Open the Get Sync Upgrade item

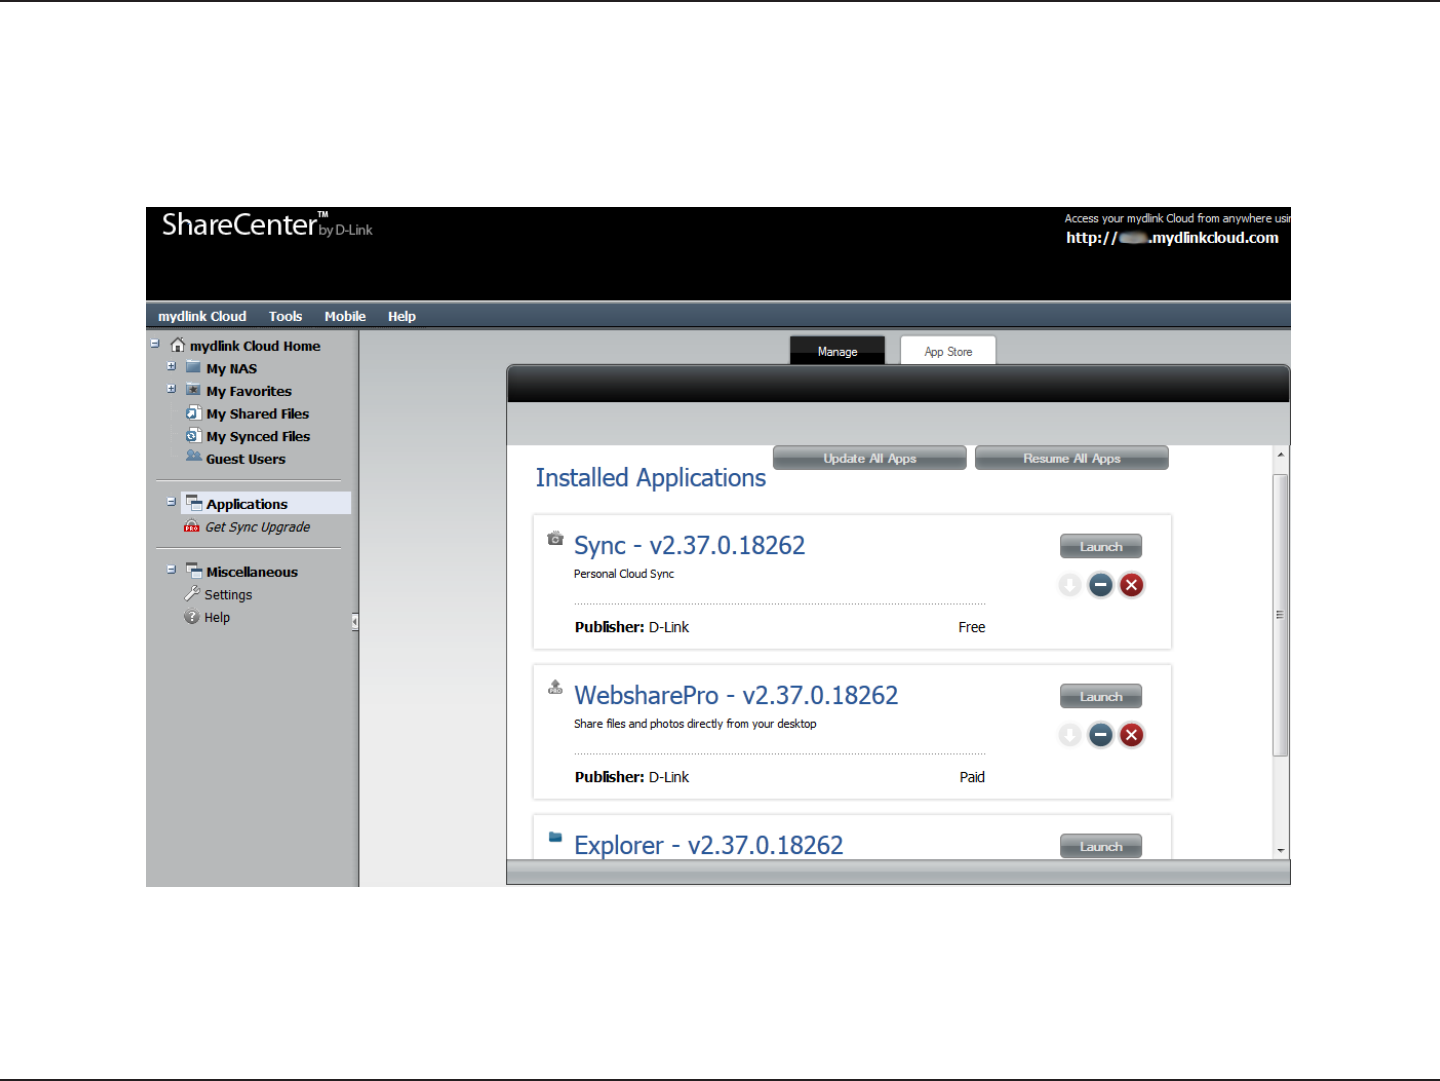258,527
